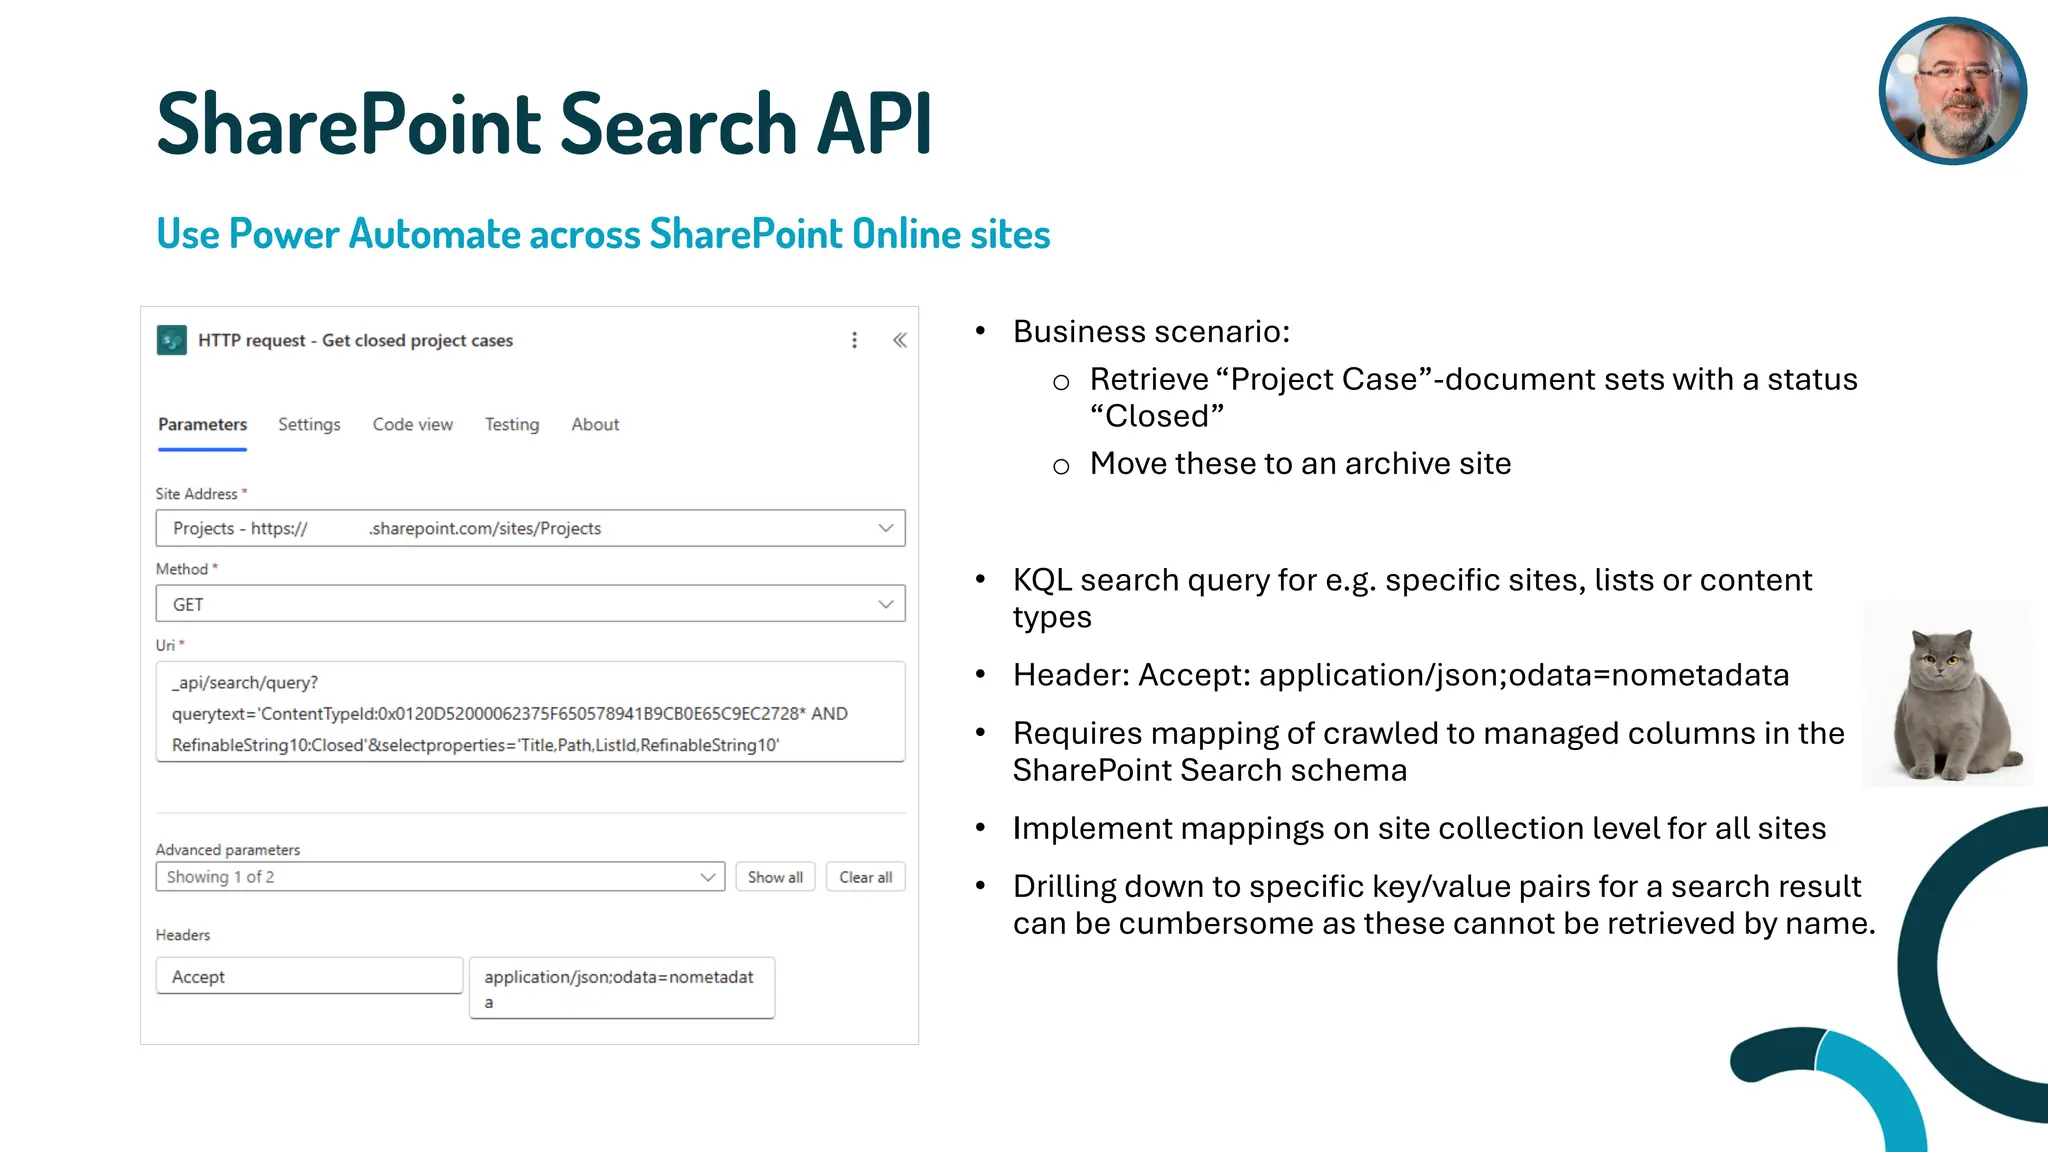Image resolution: width=2048 pixels, height=1152 pixels.
Task: Click the 'KQL search query' bullet text
Action: pos(1412,598)
